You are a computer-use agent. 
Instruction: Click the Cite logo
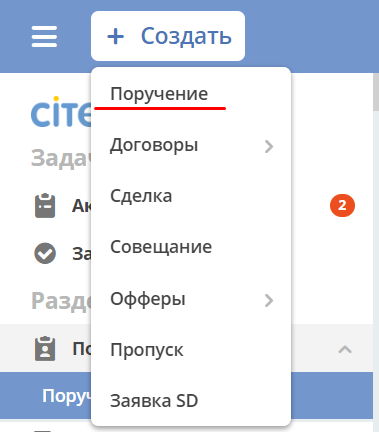coord(61,112)
